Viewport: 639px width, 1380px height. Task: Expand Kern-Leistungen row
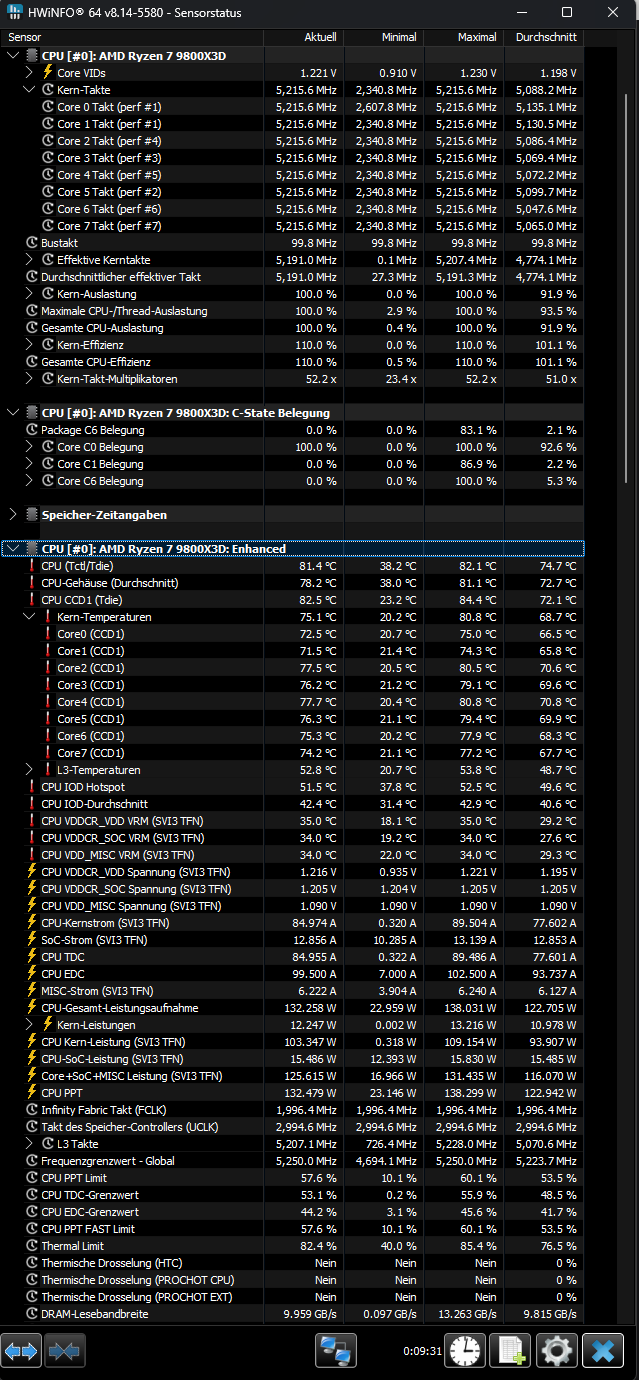point(29,1025)
